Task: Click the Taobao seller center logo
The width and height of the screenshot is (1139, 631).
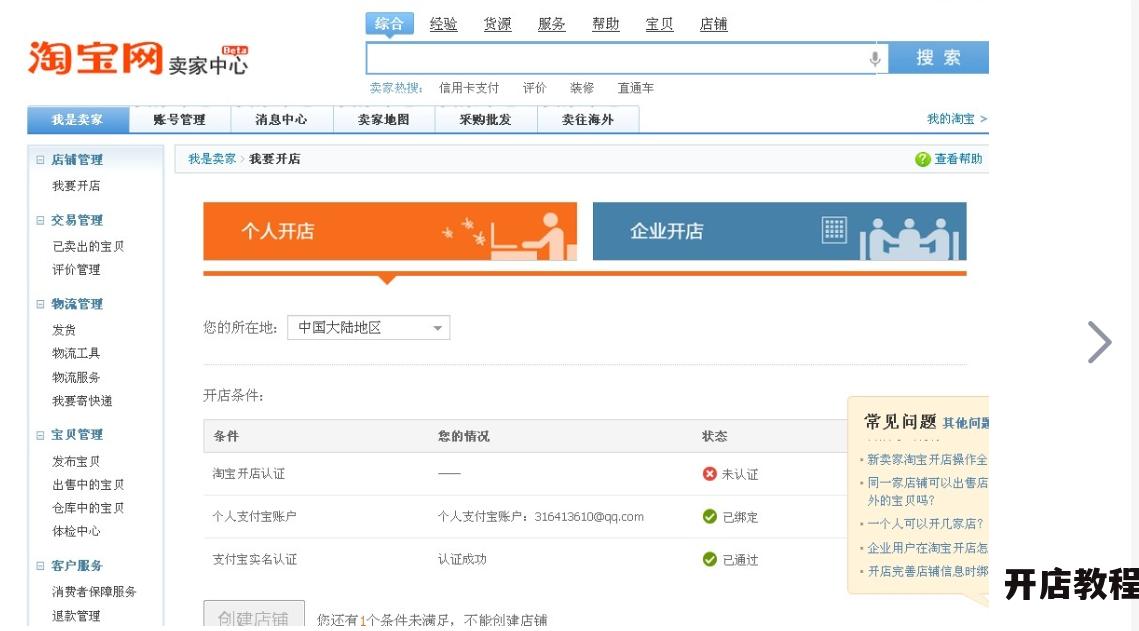Action: coord(138,59)
